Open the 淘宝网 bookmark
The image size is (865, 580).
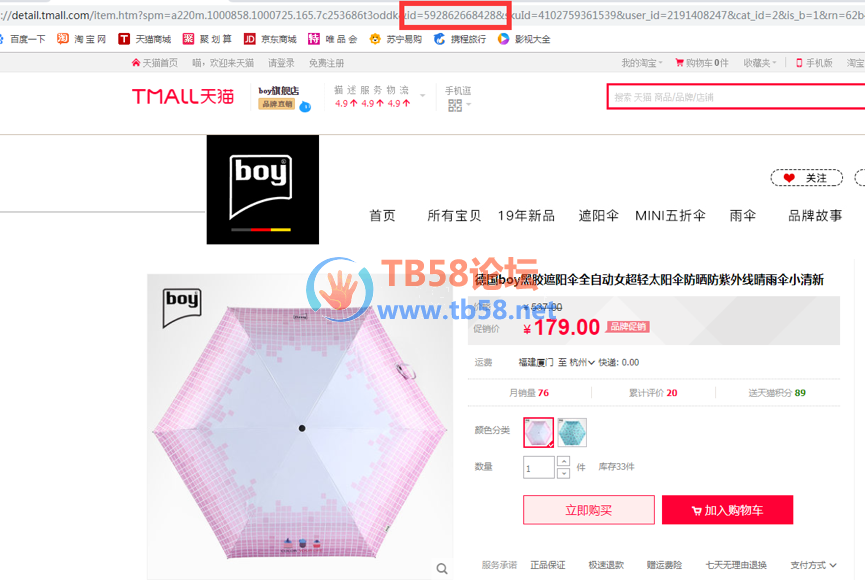(81, 39)
